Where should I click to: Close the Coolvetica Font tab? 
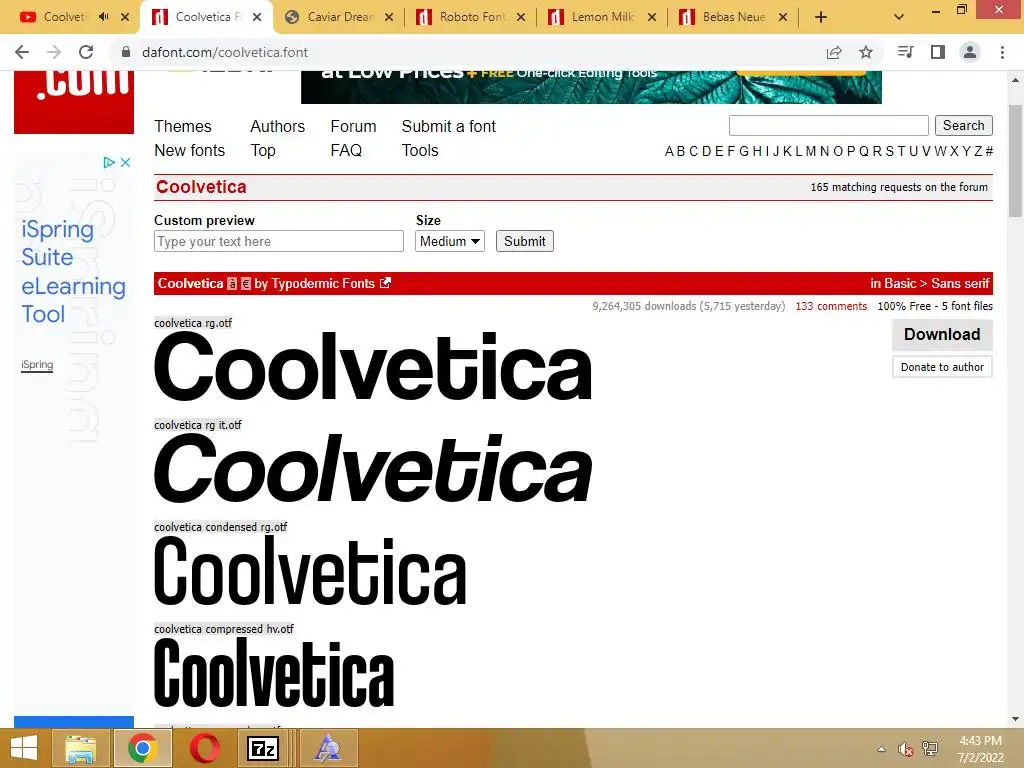point(257,18)
